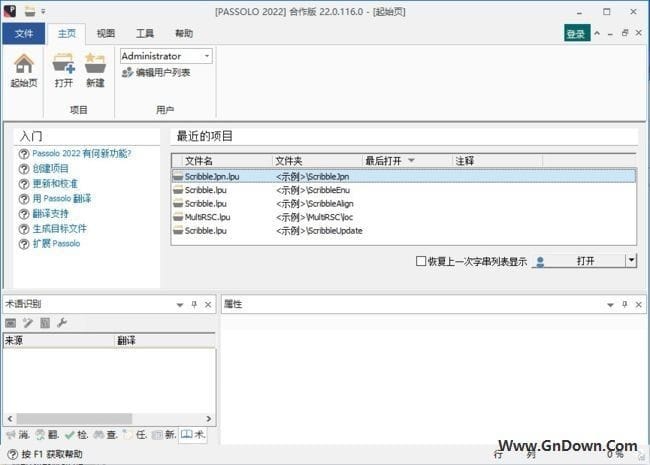Pin the 术语识别 panel
The height and width of the screenshot is (465, 650).
pyautogui.click(x=194, y=305)
